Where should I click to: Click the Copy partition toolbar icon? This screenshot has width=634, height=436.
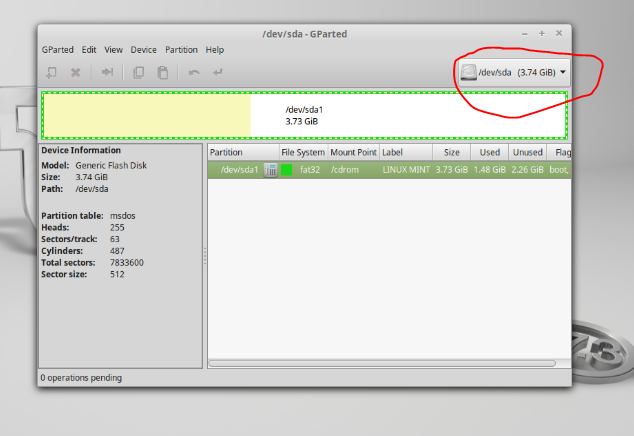click(139, 72)
